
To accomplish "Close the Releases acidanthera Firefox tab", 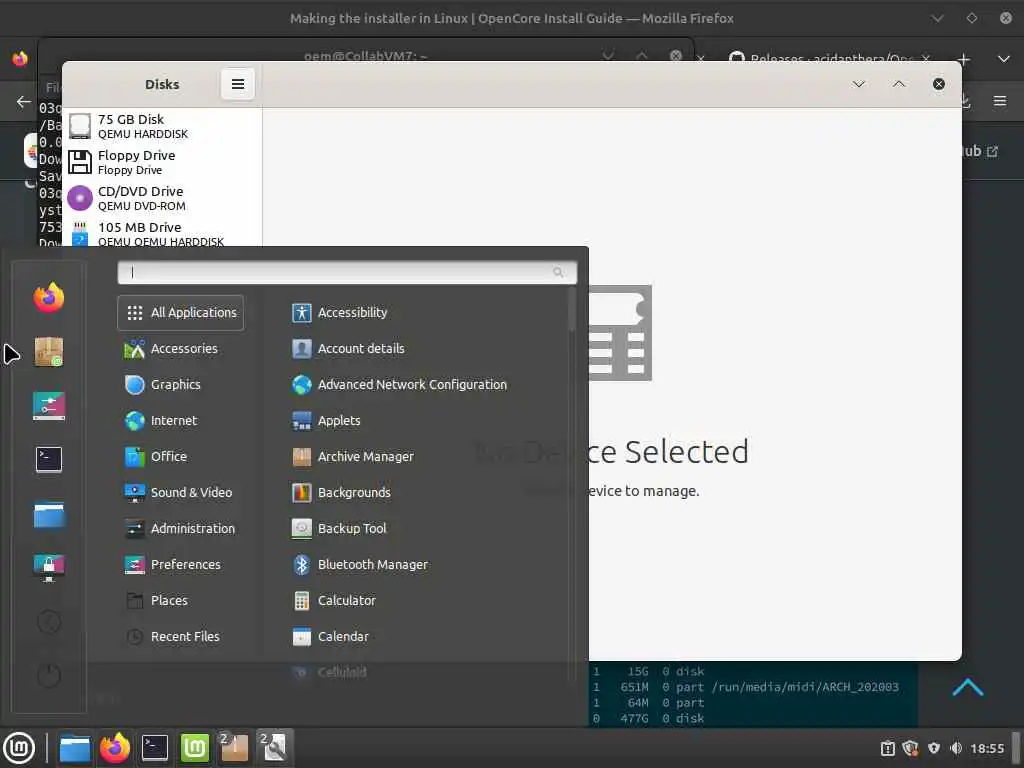I will point(925,59).
